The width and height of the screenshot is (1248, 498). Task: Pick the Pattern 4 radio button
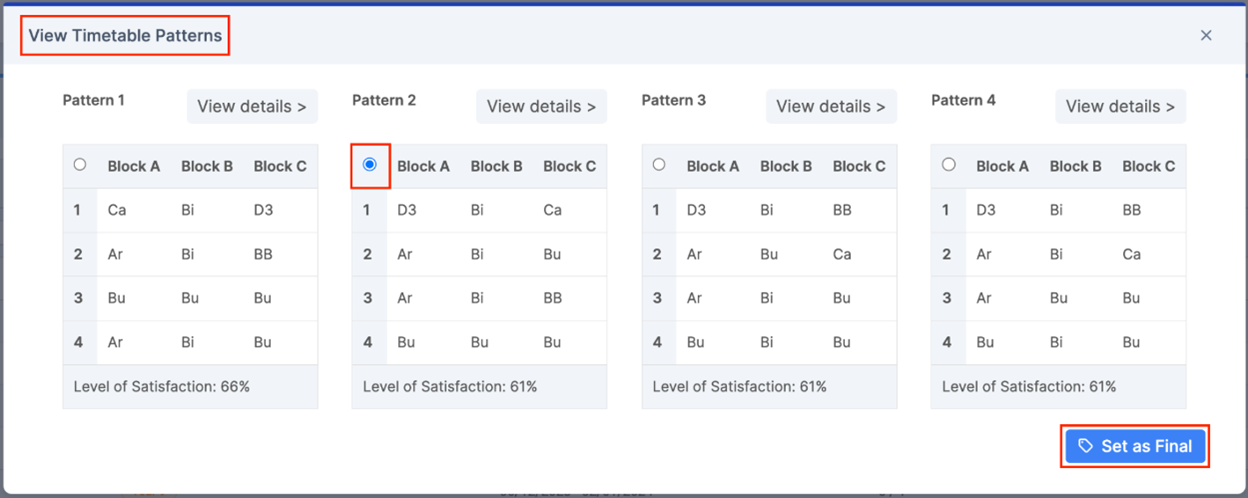coord(949,165)
